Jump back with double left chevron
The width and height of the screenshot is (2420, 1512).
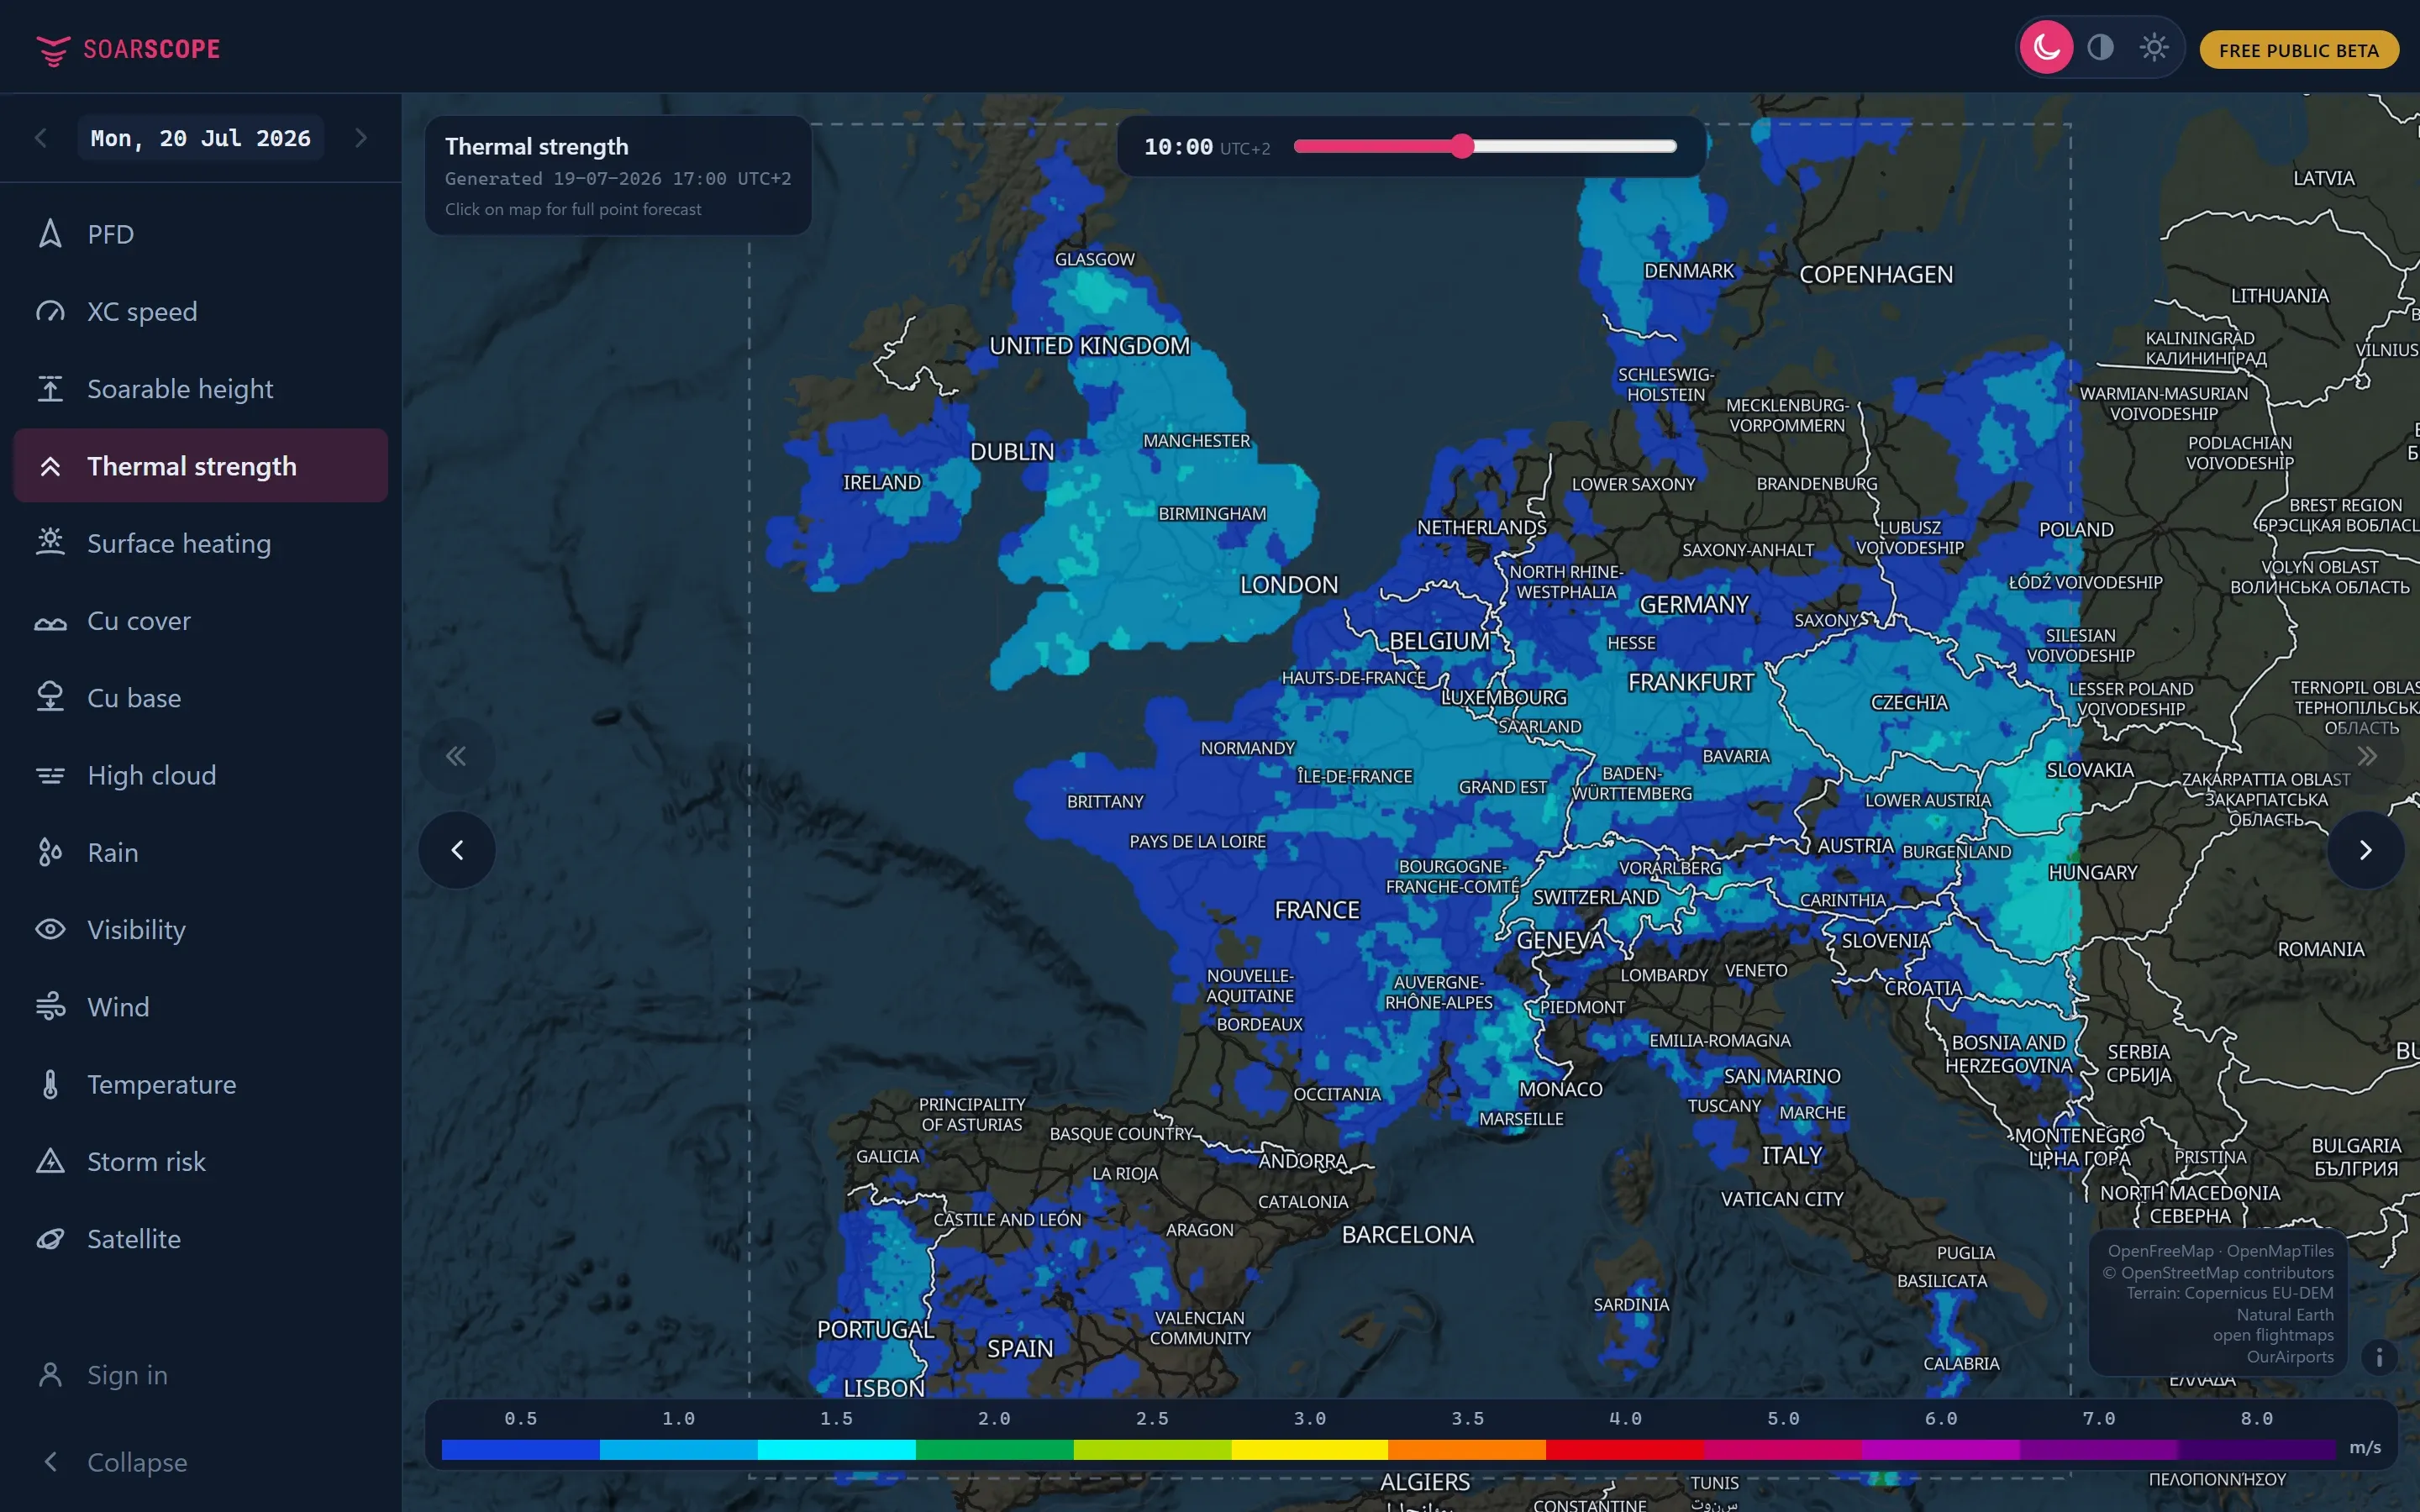(456, 756)
